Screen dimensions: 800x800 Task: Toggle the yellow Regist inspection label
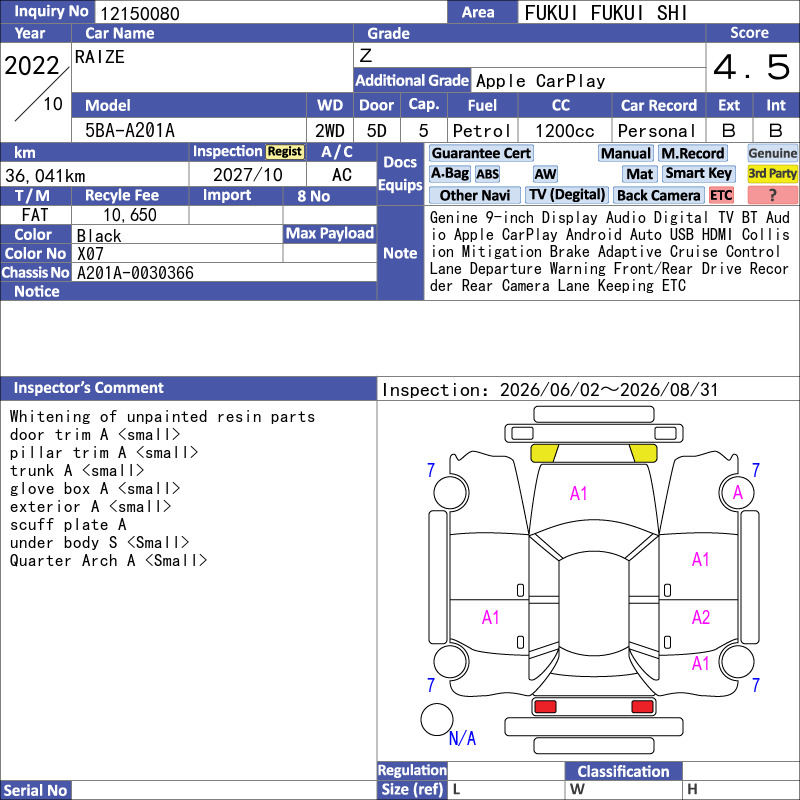coord(285,152)
